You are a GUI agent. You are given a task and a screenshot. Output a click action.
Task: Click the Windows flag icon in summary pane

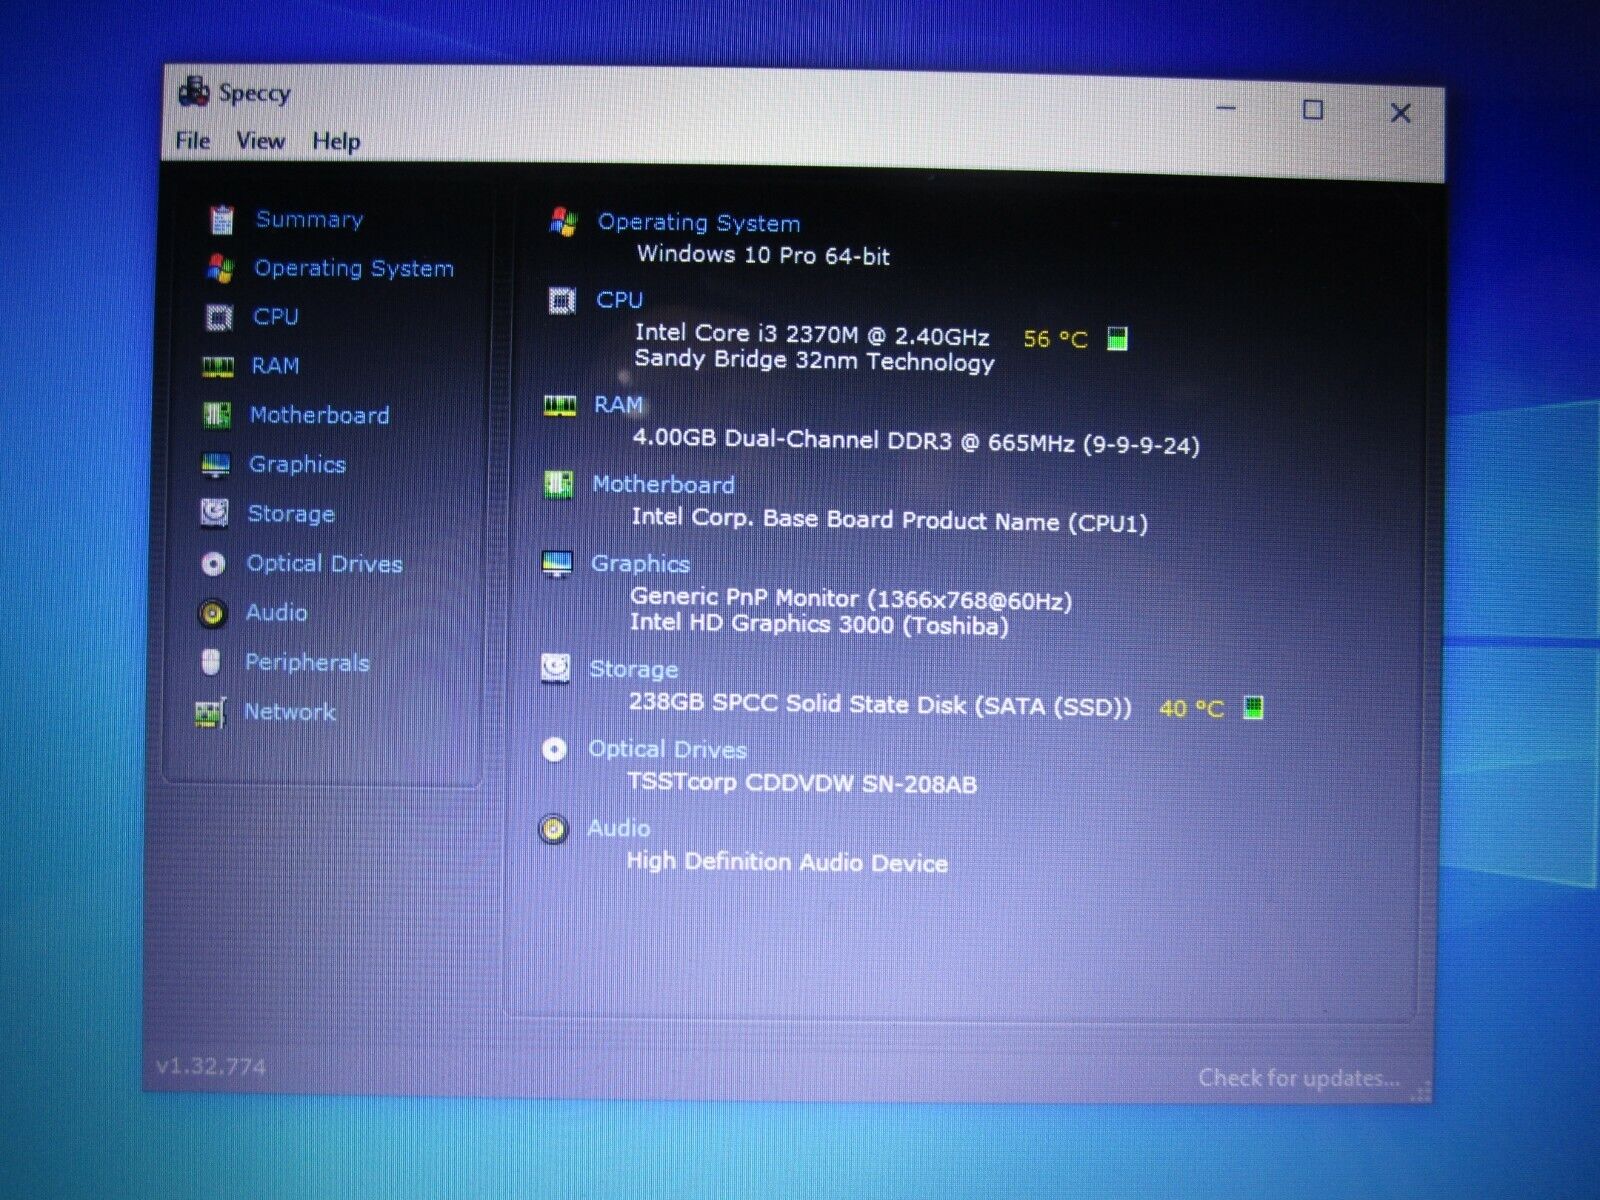click(564, 222)
